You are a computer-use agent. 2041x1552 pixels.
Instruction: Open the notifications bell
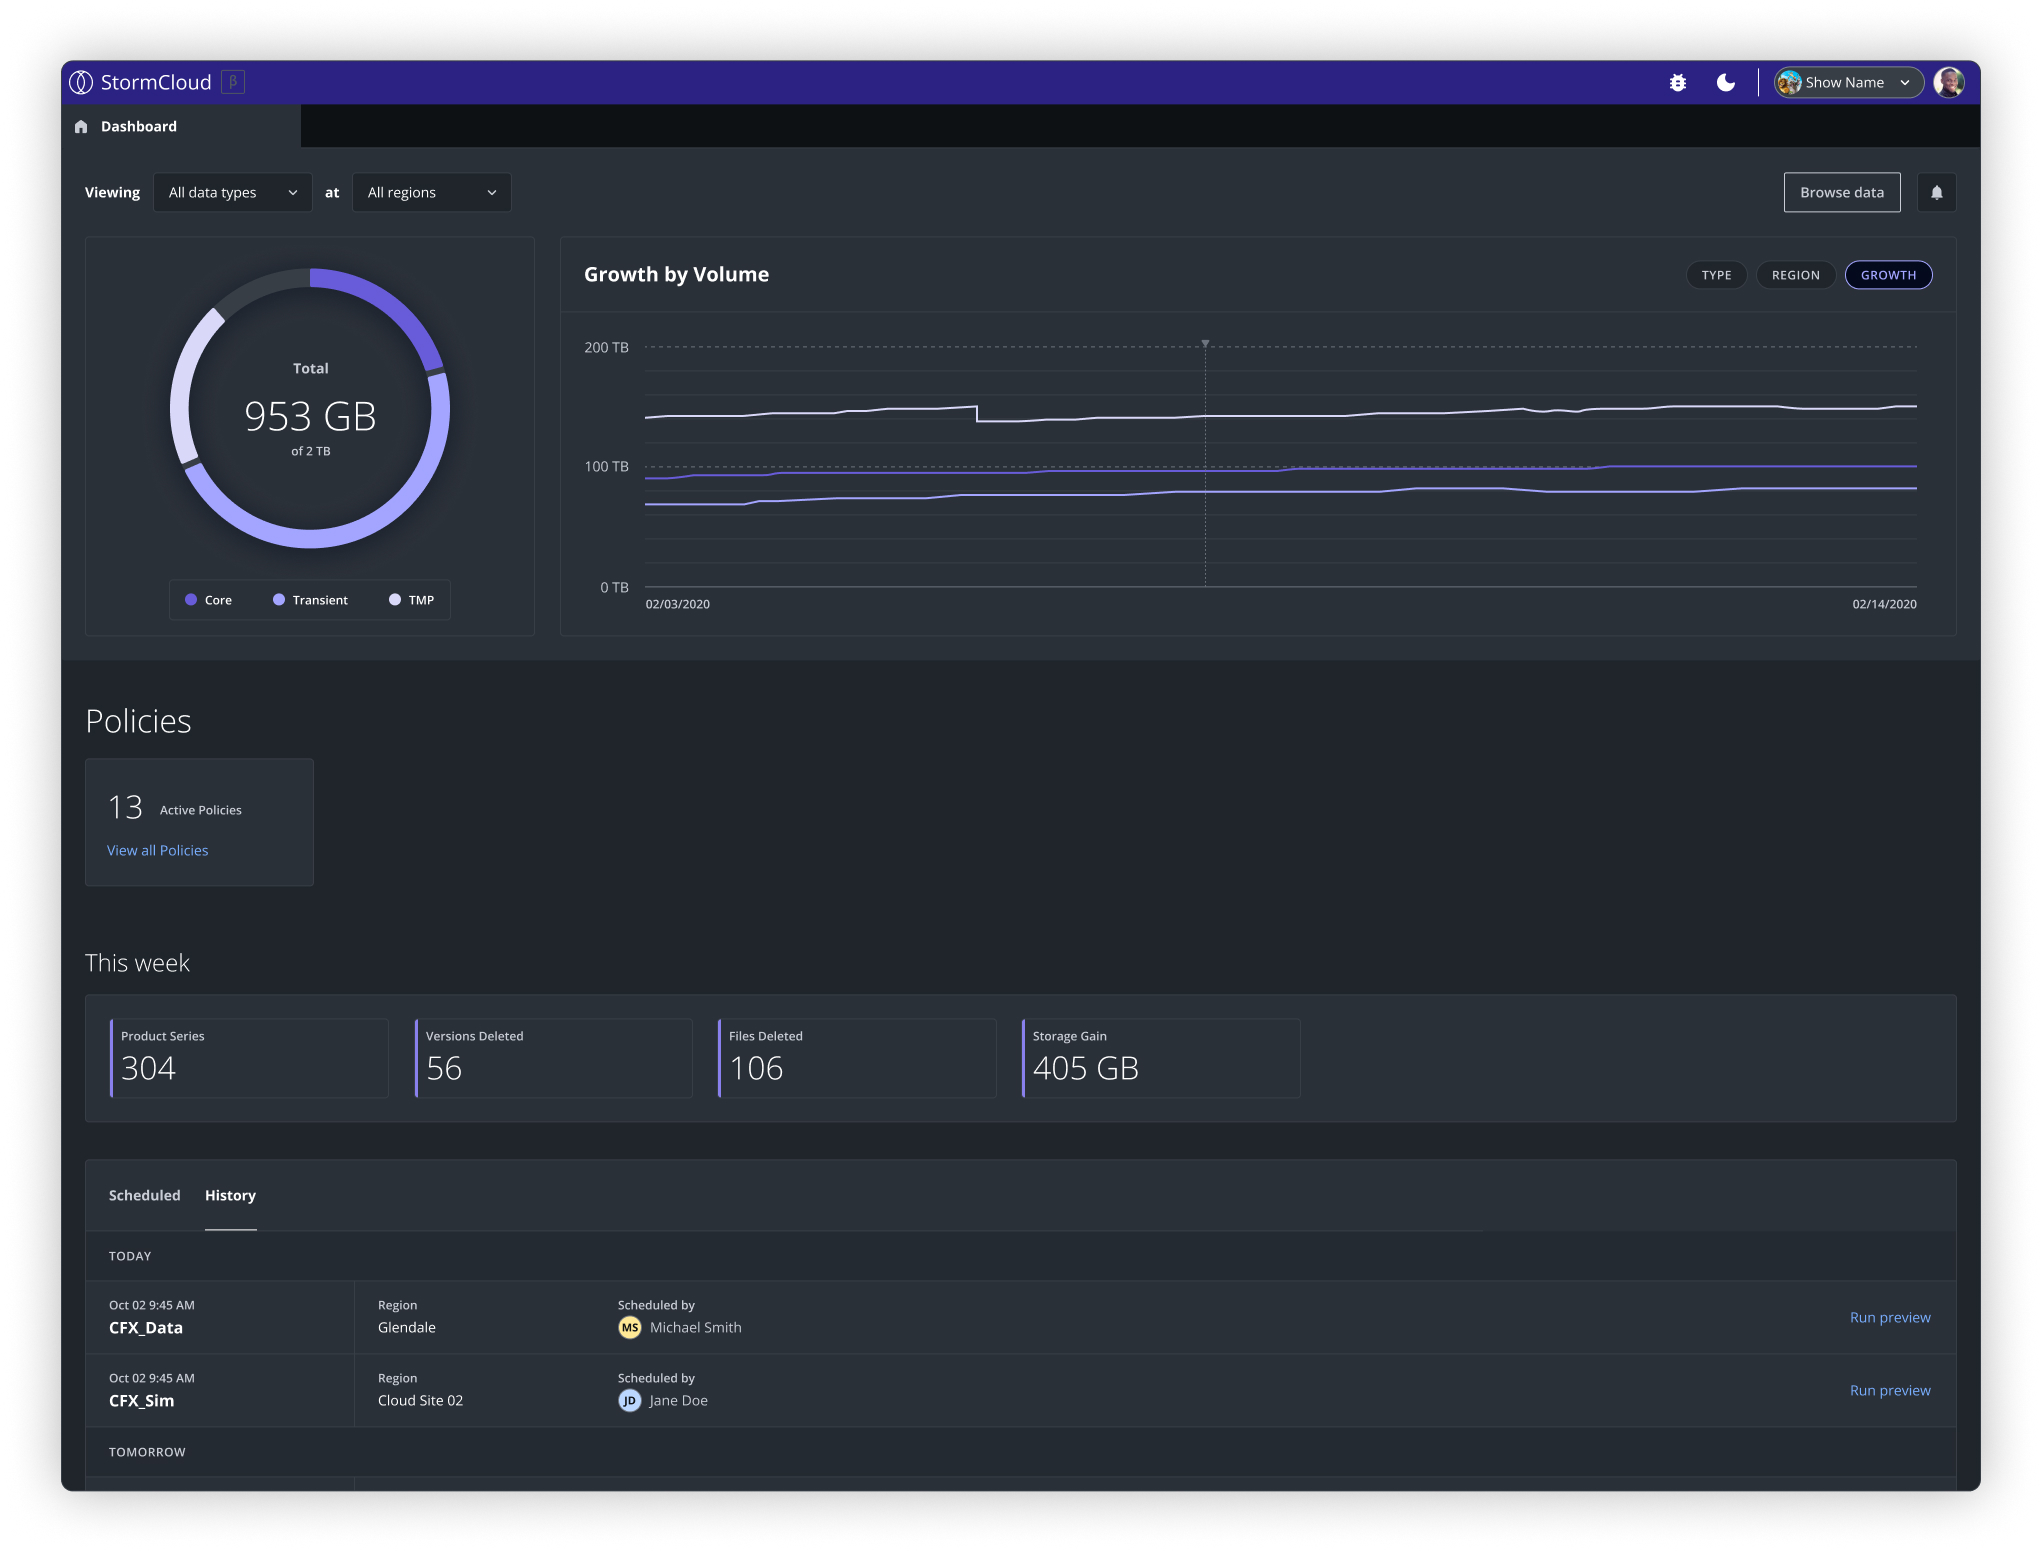1936,193
